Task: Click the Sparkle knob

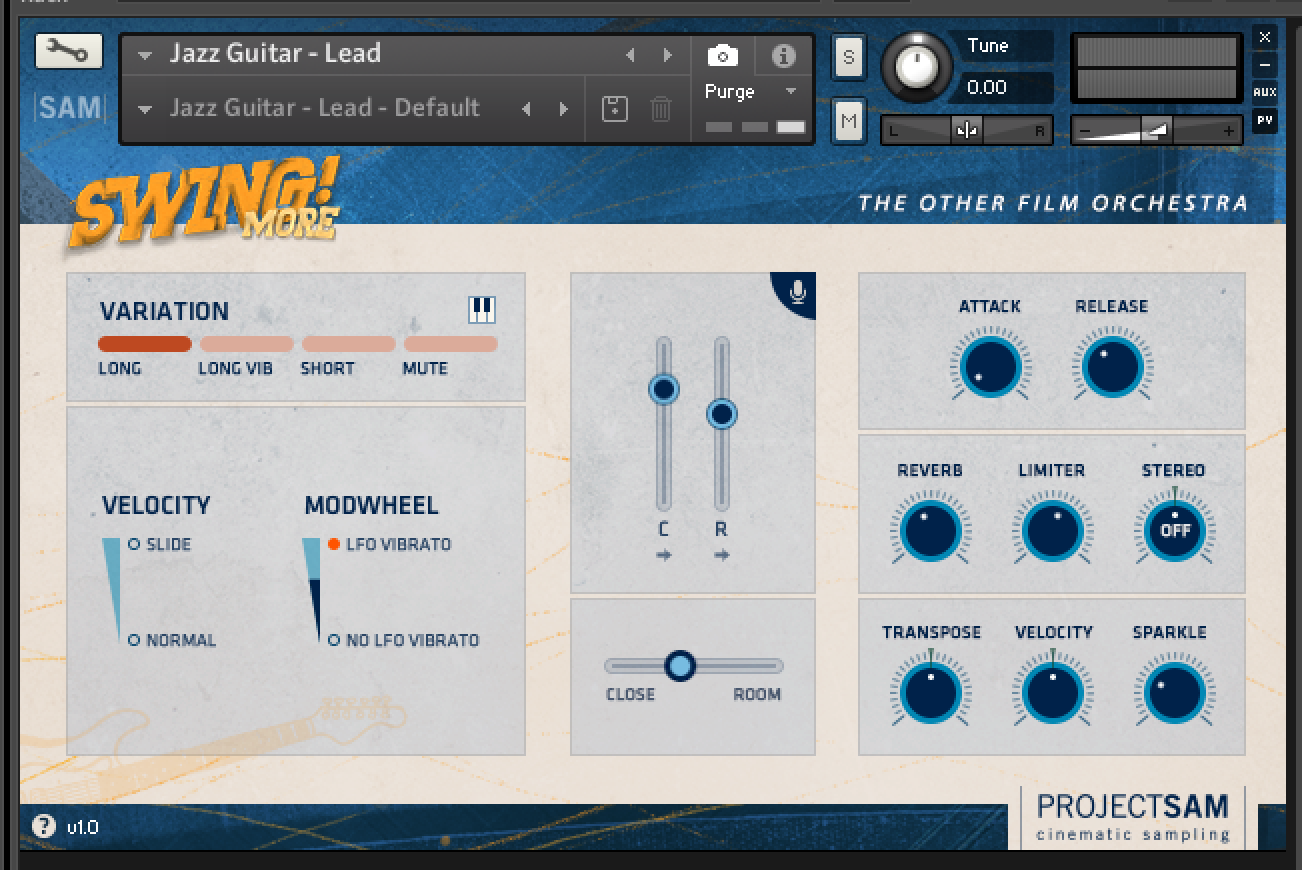Action: pos(1175,693)
